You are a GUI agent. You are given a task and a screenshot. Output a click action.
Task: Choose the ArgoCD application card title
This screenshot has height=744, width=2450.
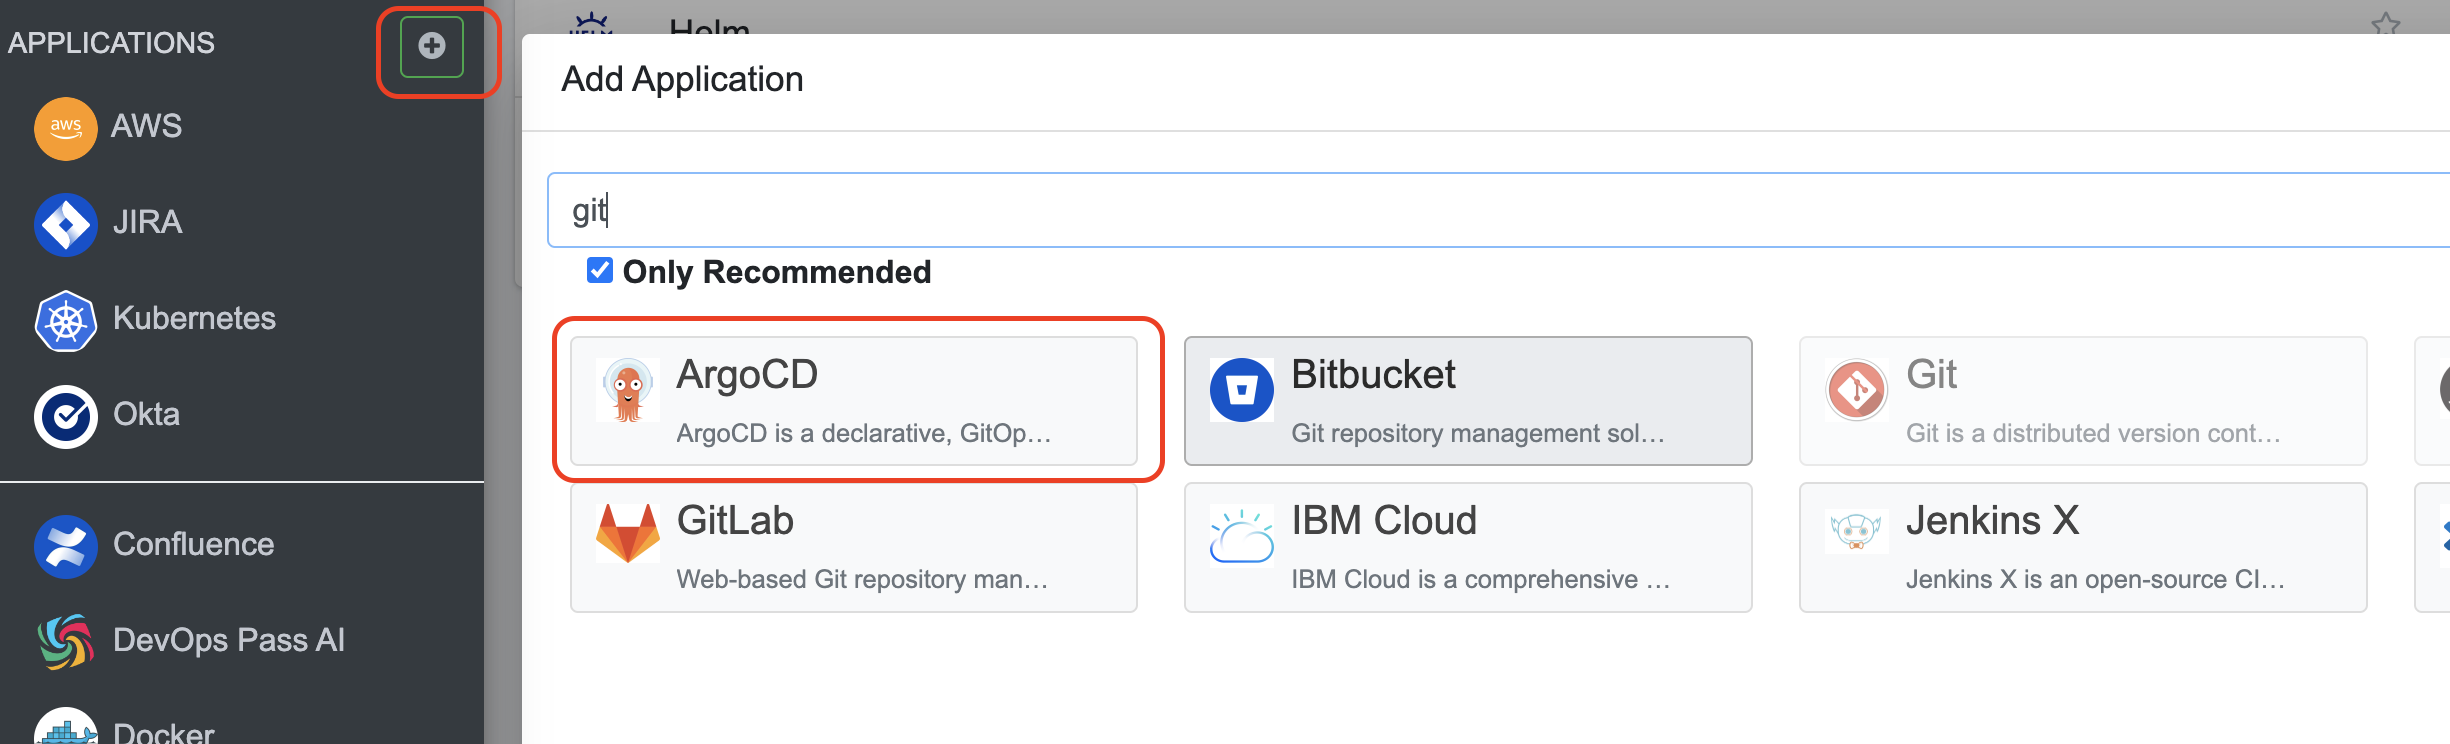(x=747, y=375)
